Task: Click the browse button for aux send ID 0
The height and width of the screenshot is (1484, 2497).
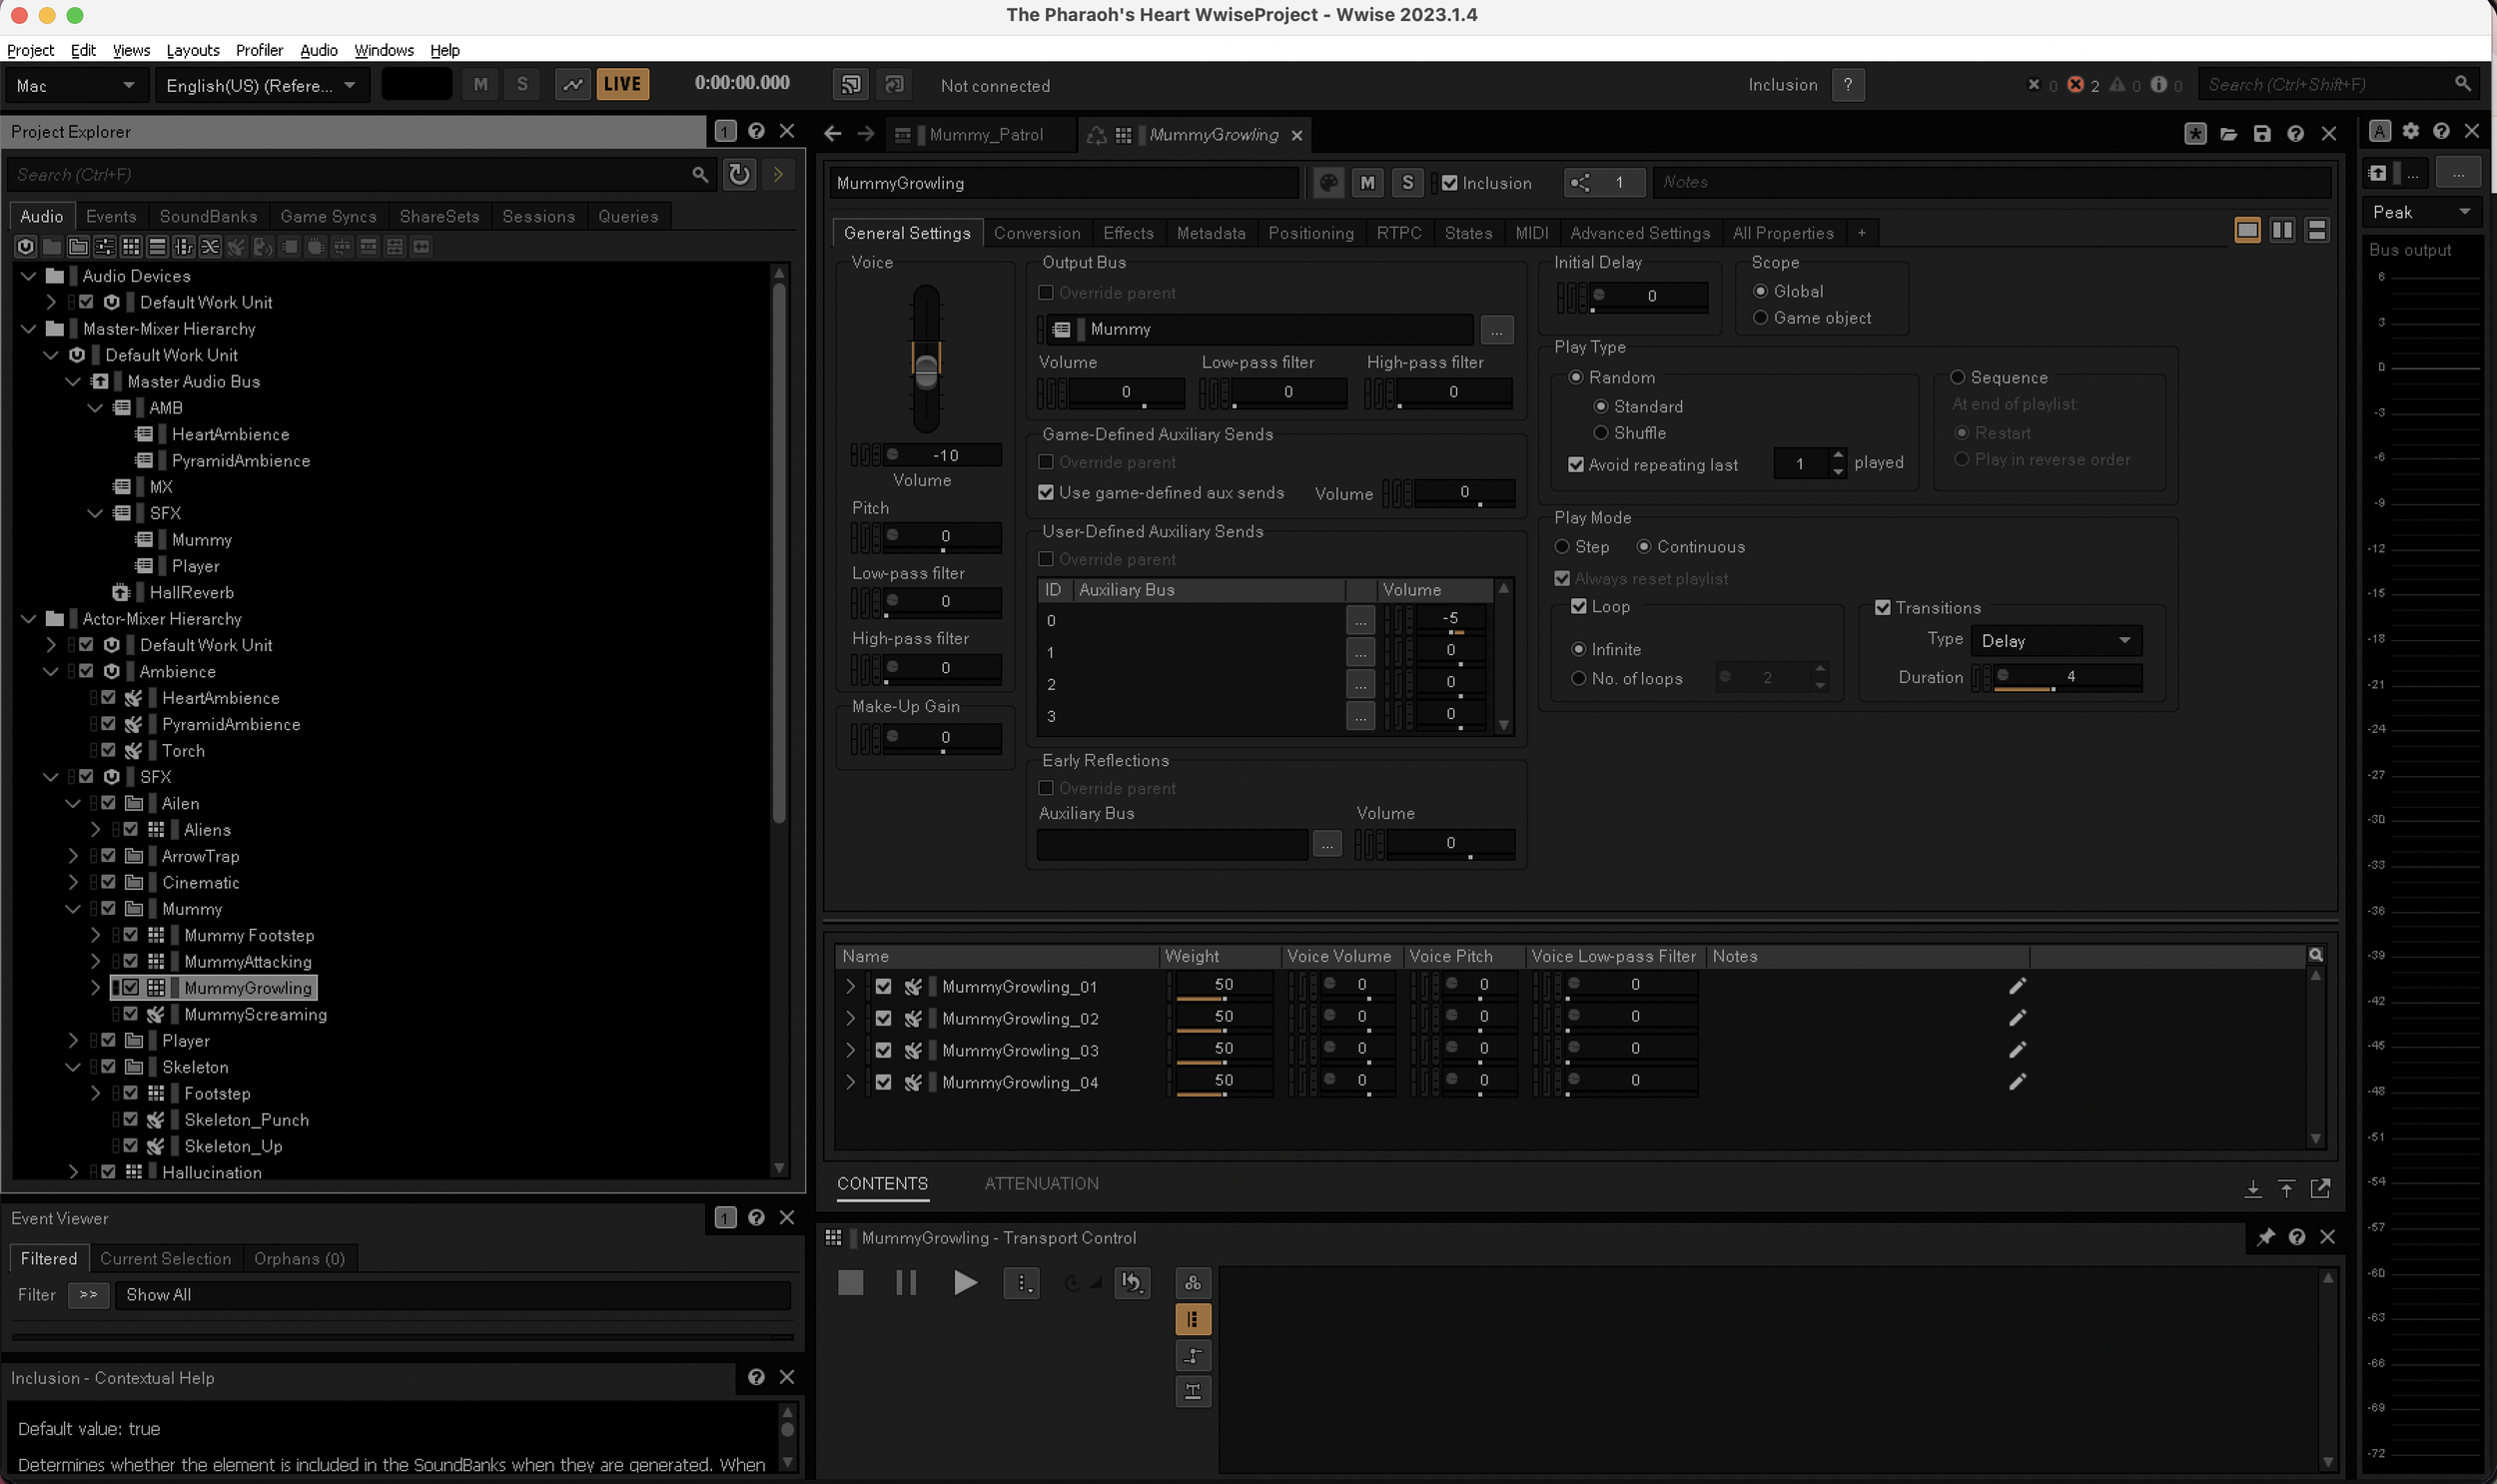Action: coord(1360,621)
